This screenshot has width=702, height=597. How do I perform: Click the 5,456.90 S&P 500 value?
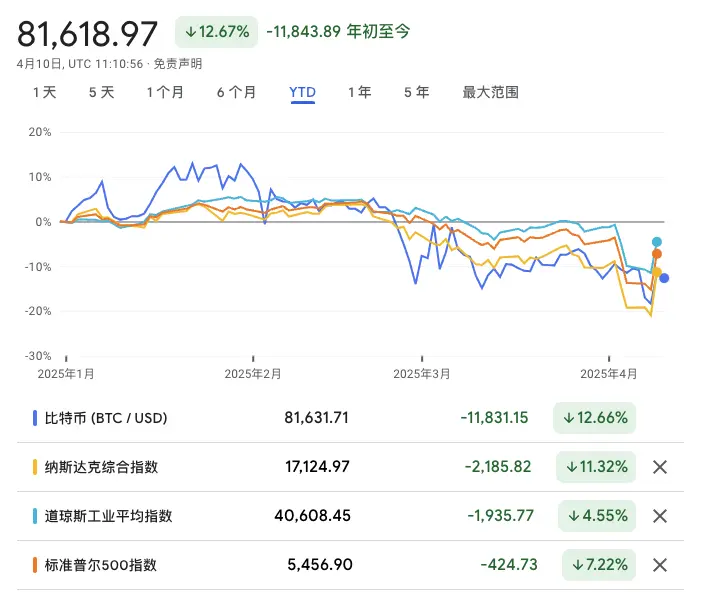(320, 564)
